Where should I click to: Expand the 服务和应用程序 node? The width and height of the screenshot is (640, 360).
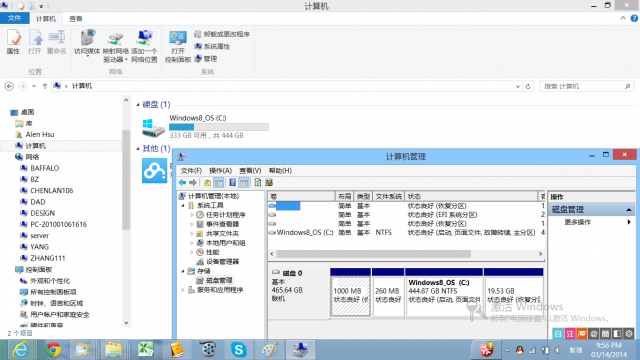click(x=183, y=290)
